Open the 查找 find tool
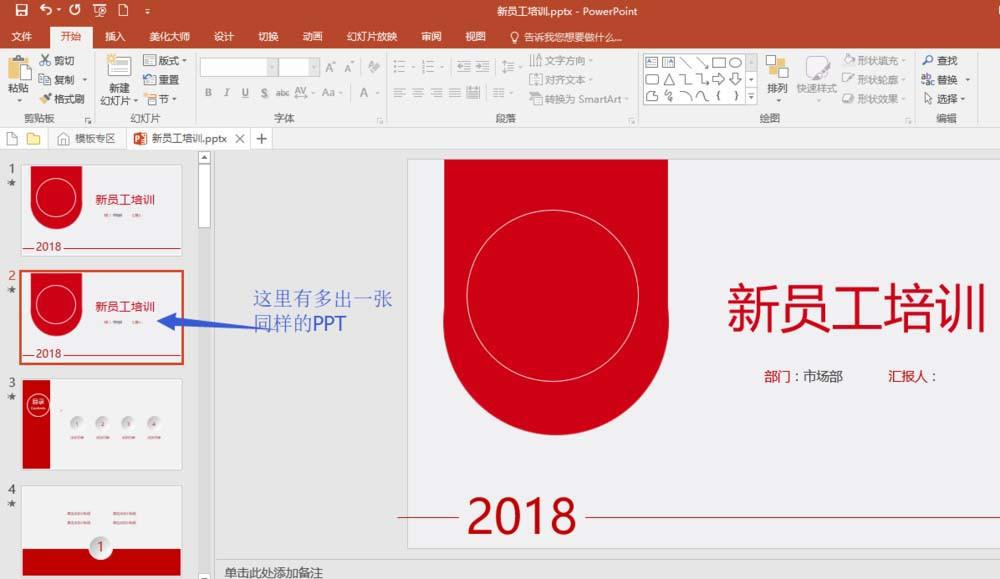This screenshot has height=579, width=1000. pos(941,60)
